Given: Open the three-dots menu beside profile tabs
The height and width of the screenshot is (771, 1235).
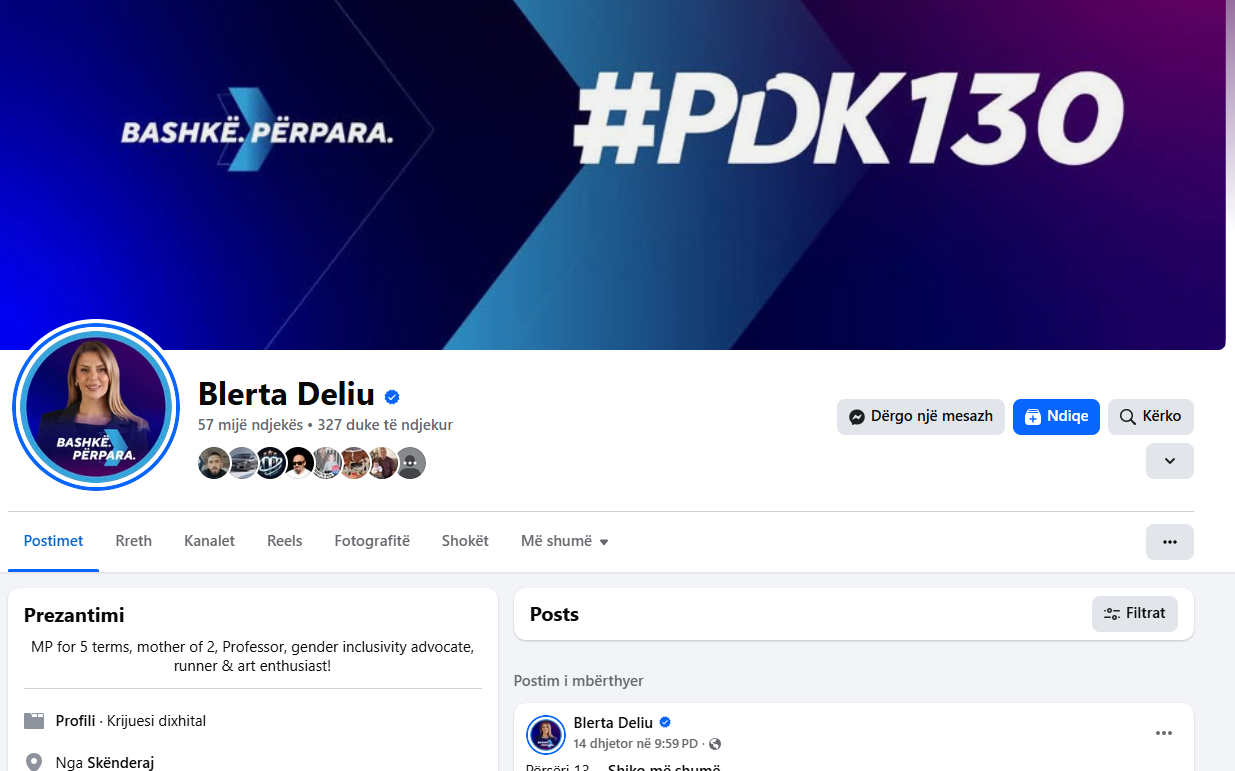Looking at the screenshot, I should (x=1170, y=541).
